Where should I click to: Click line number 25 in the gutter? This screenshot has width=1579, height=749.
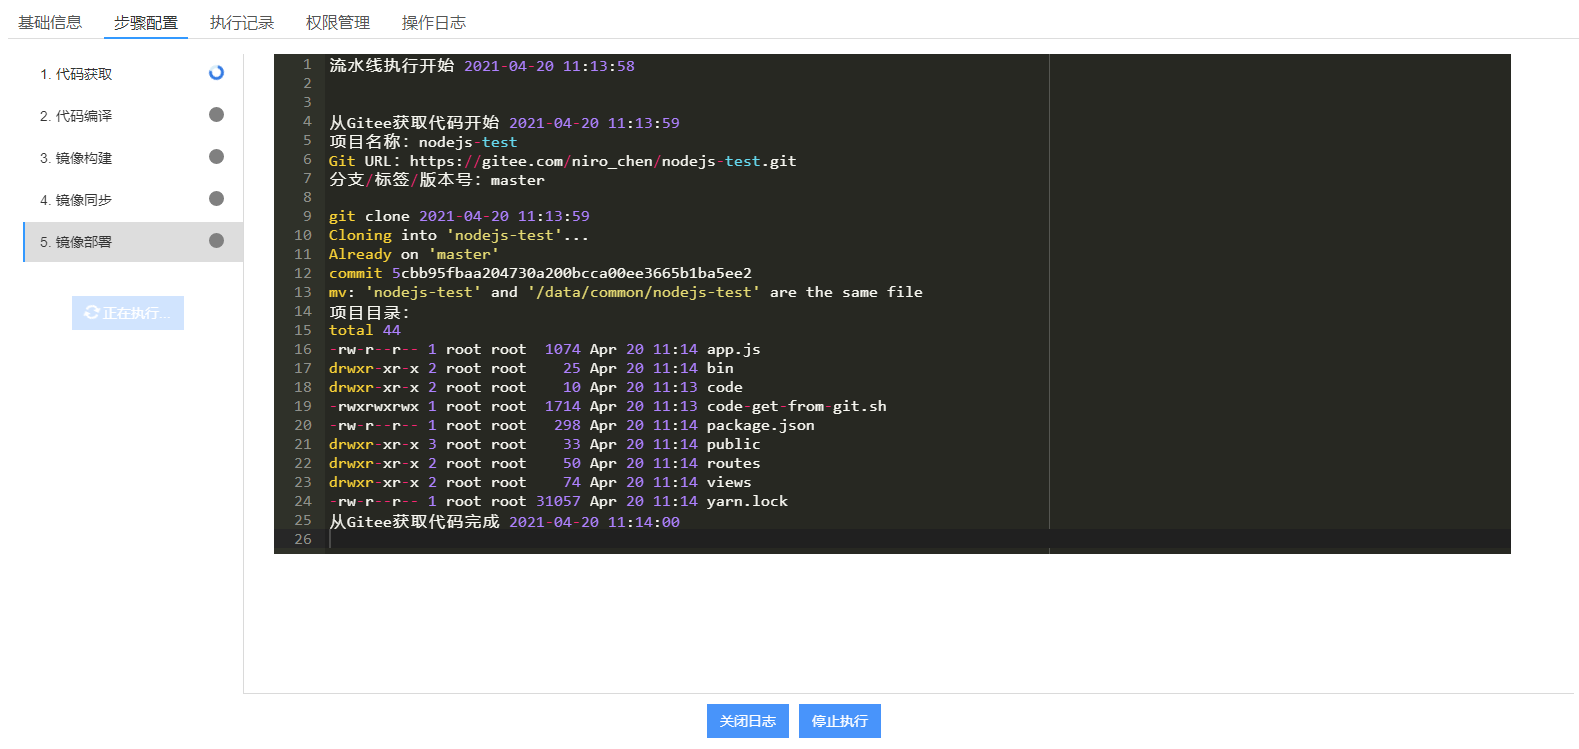pyautogui.click(x=303, y=520)
